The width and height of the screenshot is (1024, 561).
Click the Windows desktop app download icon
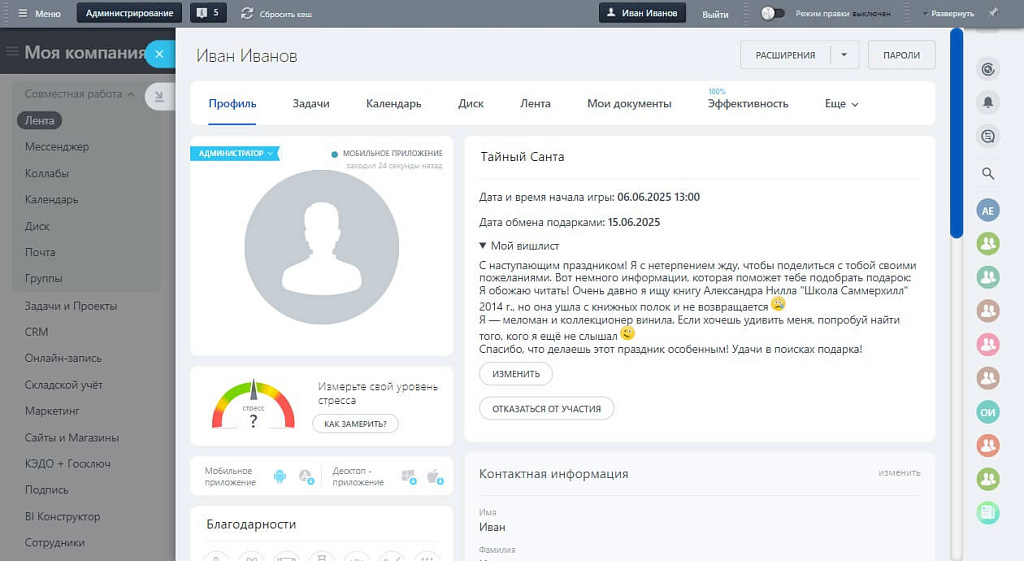(408, 476)
